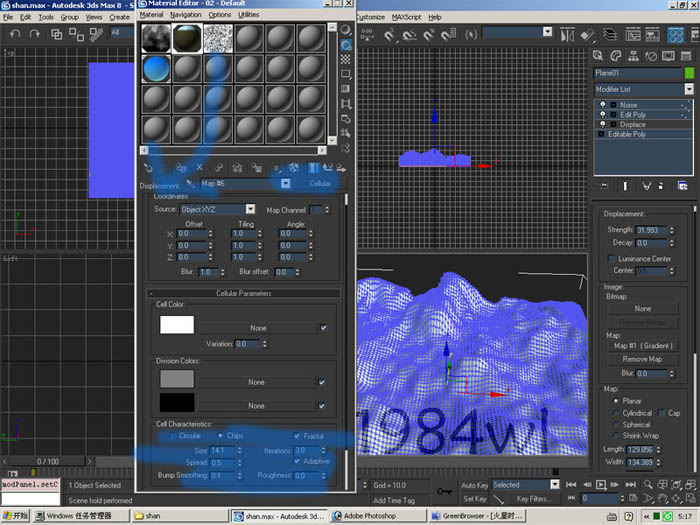The width and height of the screenshot is (700, 525).
Task: Open the Material menu in Material Editor
Action: point(151,15)
